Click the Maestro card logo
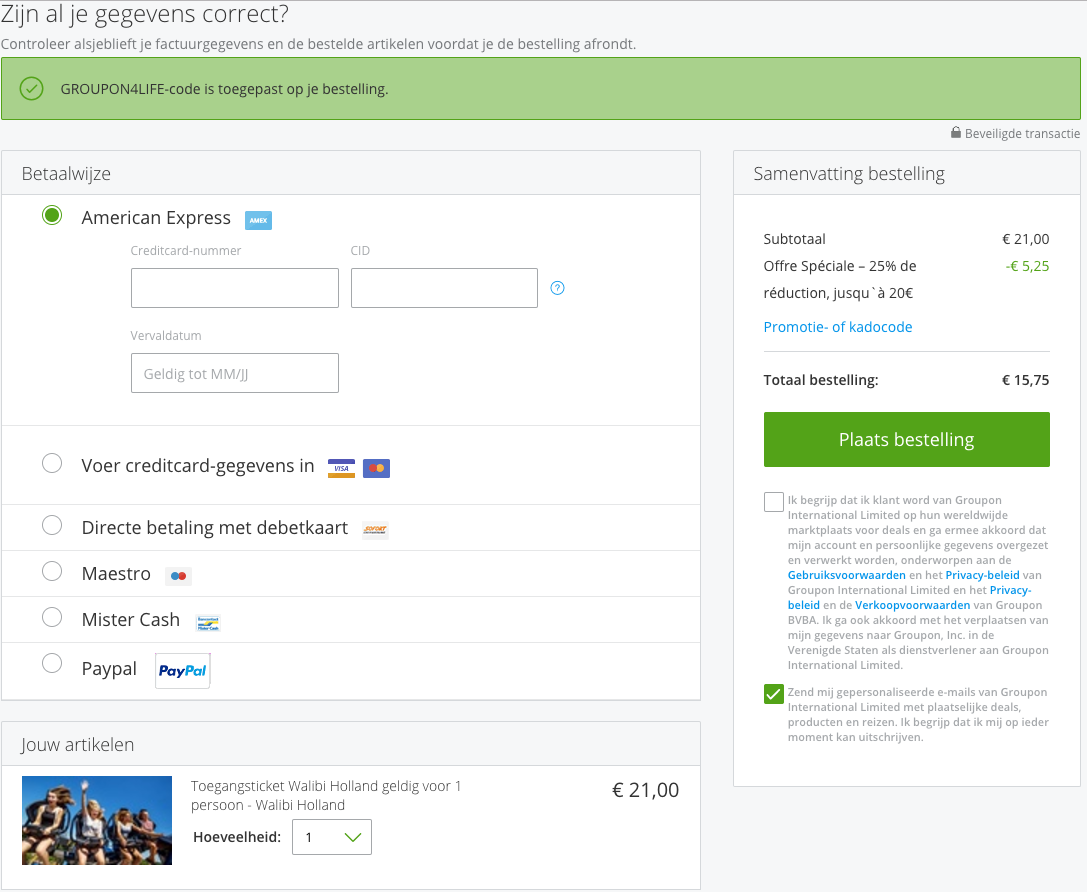1087x892 pixels. (178, 576)
